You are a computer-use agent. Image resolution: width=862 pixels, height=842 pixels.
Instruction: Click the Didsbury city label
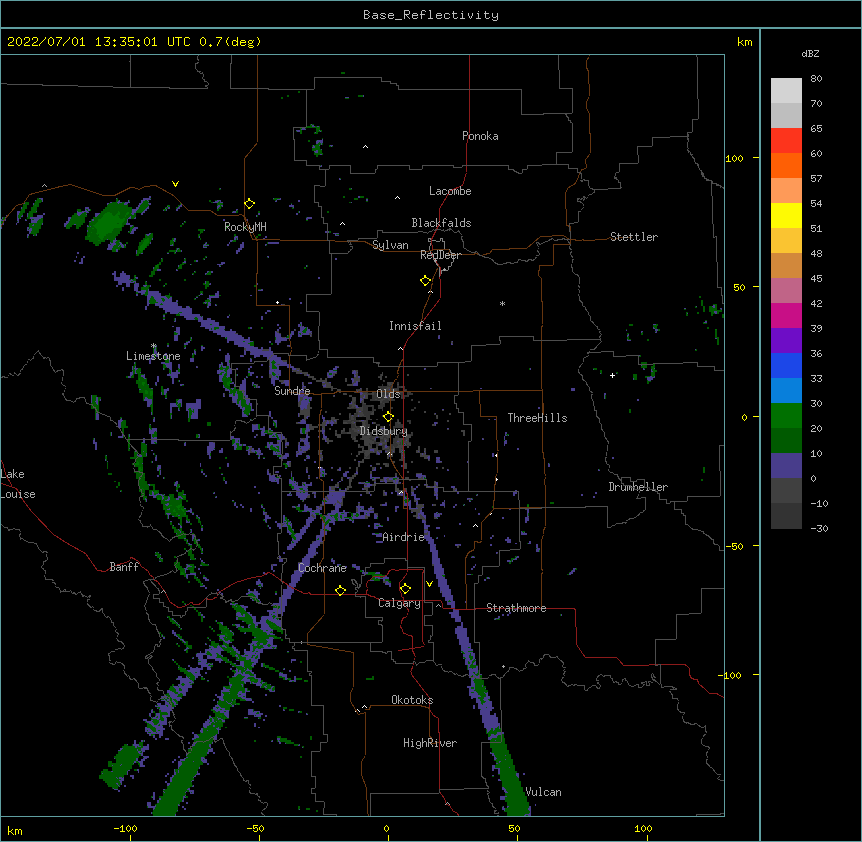point(384,431)
